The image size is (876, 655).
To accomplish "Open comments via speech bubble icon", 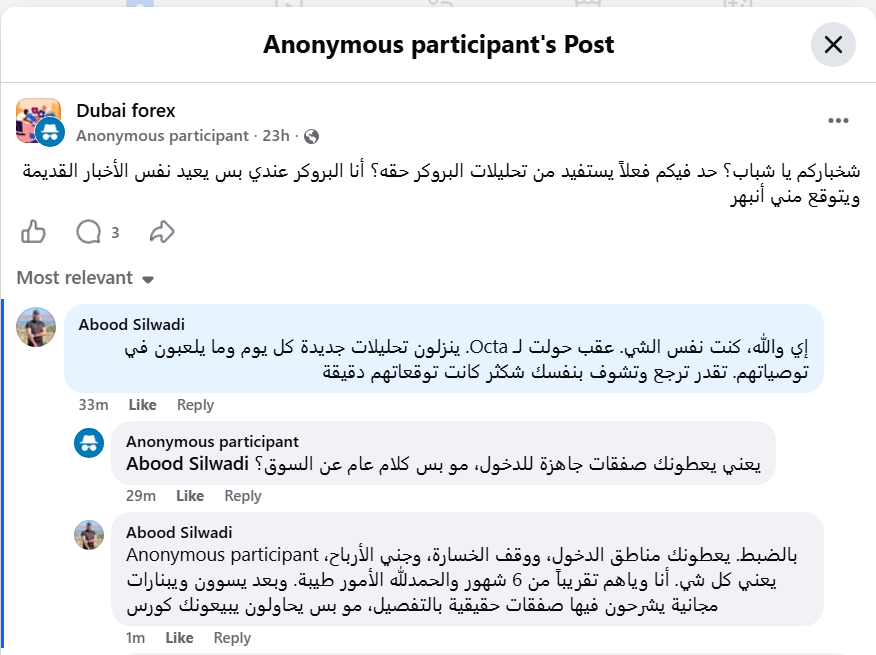I will [89, 232].
